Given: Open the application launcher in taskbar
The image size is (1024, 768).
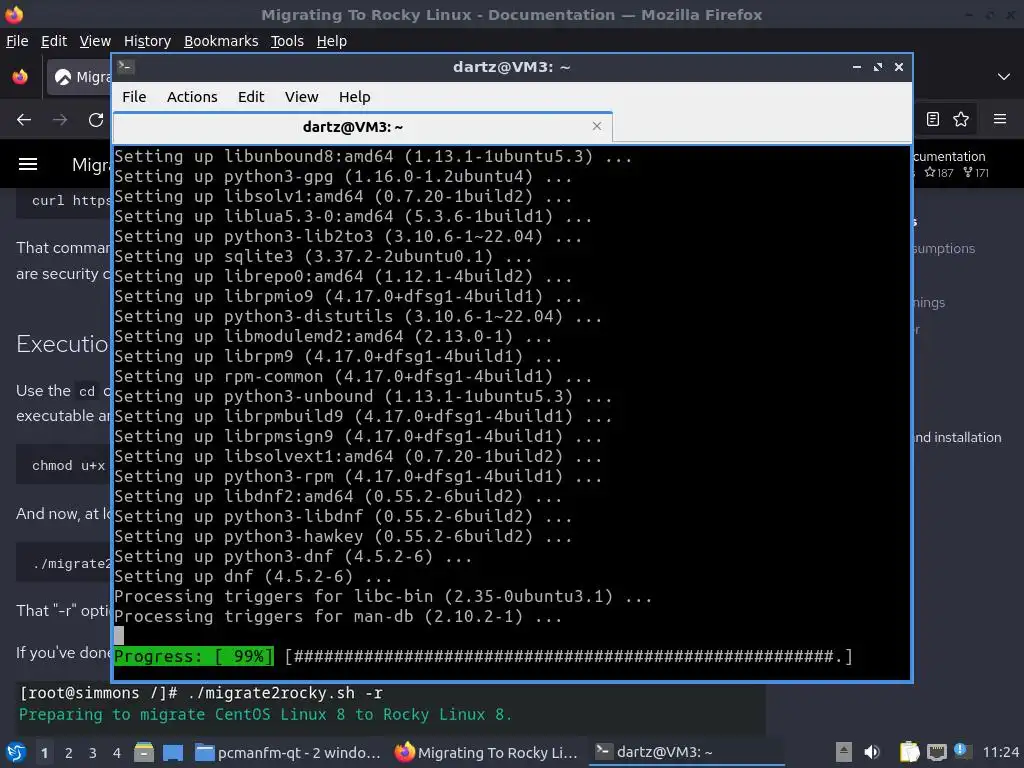Looking at the screenshot, I should pyautogui.click(x=16, y=752).
